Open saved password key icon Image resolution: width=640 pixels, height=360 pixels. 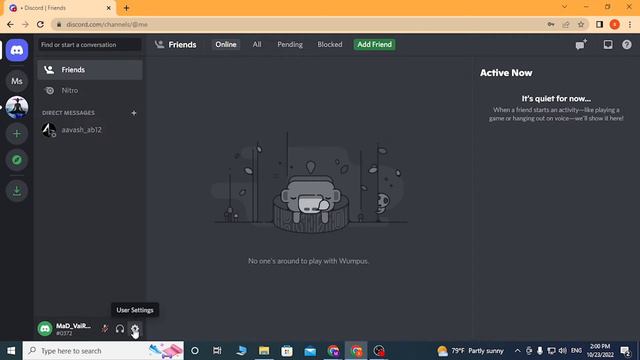point(551,24)
